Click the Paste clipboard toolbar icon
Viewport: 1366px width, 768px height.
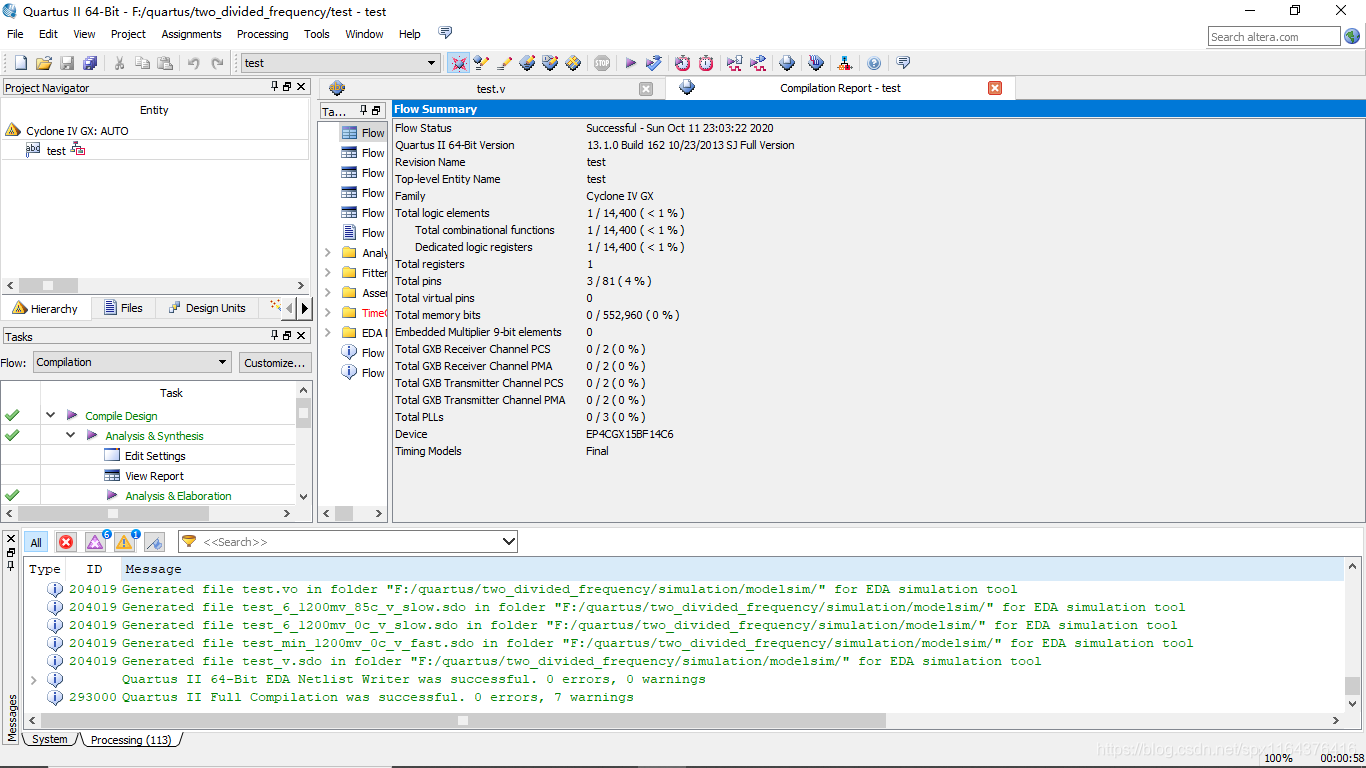(x=165, y=63)
